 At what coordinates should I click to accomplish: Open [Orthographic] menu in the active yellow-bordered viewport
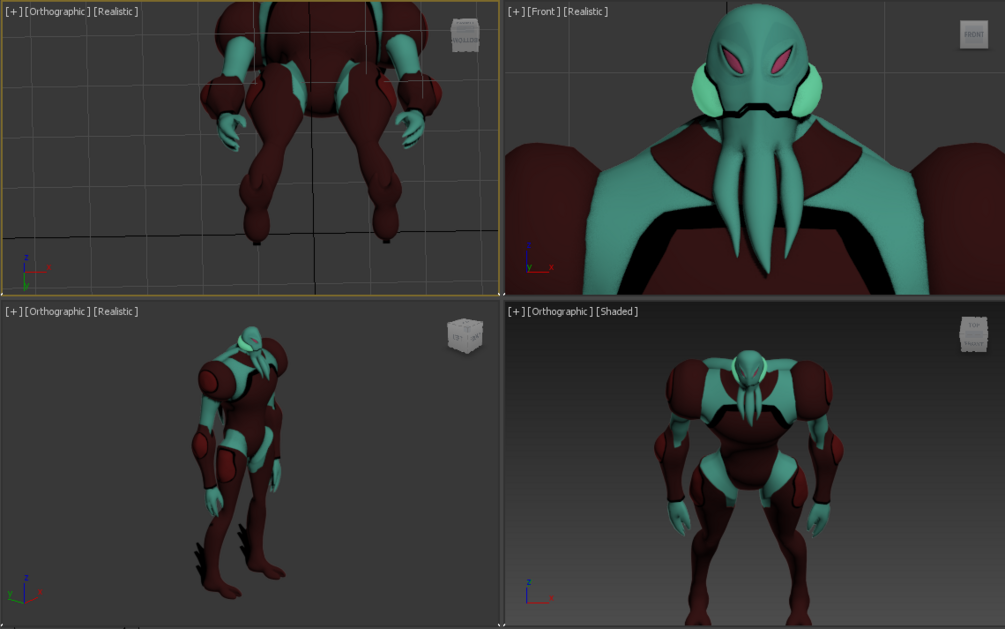coord(58,12)
